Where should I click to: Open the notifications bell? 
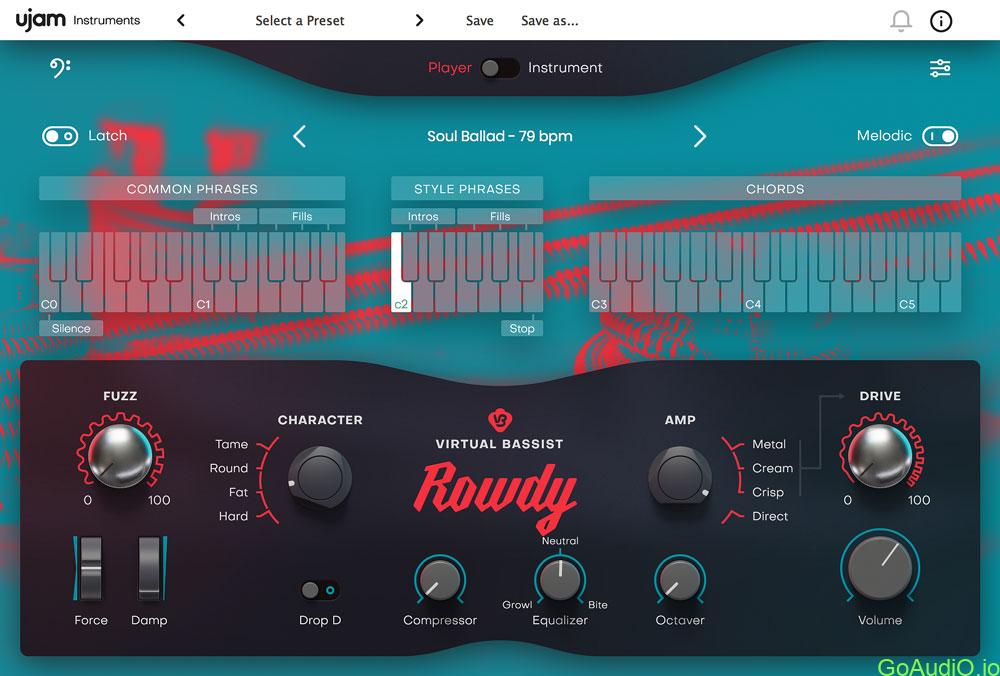click(901, 20)
